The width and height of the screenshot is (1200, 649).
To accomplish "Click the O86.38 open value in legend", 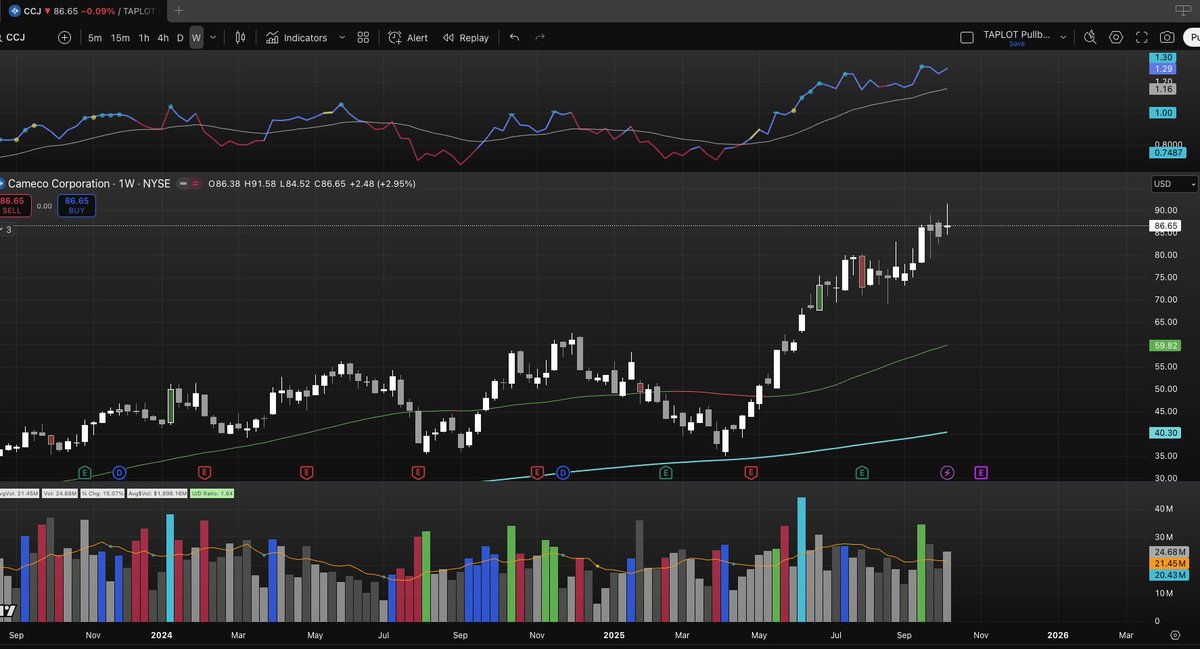I will pos(225,184).
